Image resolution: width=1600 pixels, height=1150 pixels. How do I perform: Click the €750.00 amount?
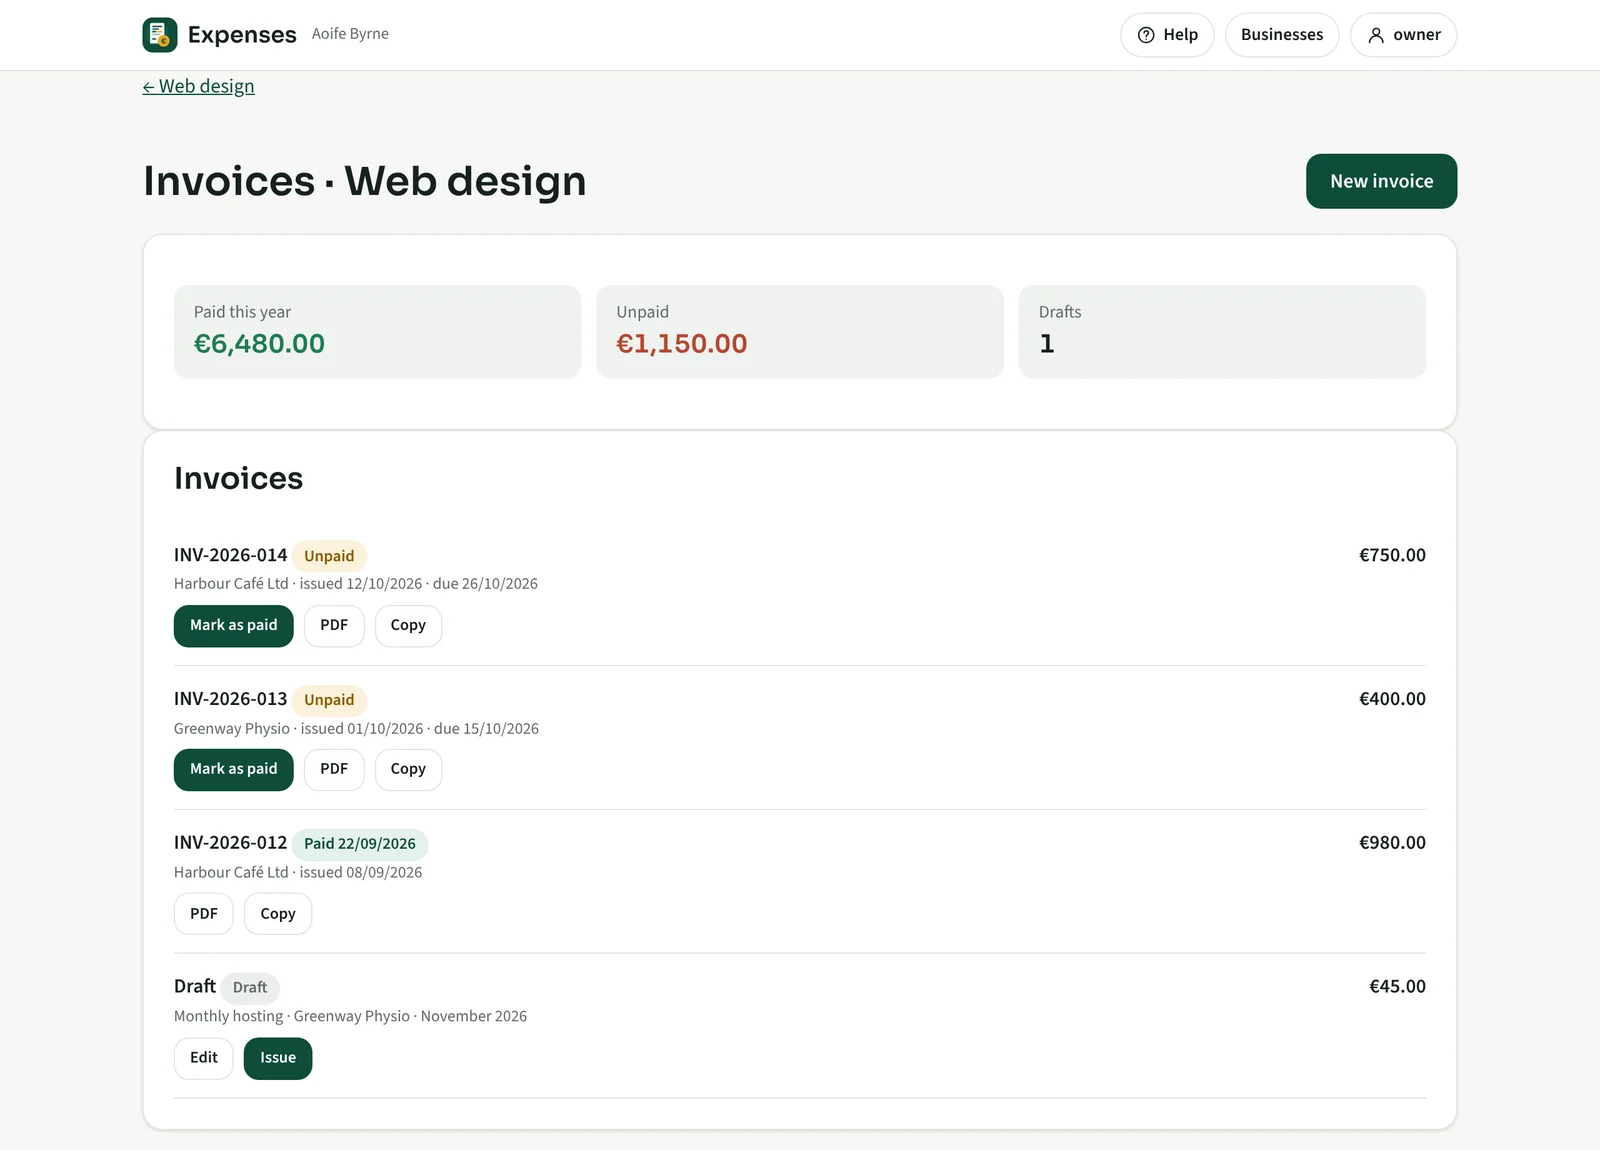click(x=1392, y=555)
